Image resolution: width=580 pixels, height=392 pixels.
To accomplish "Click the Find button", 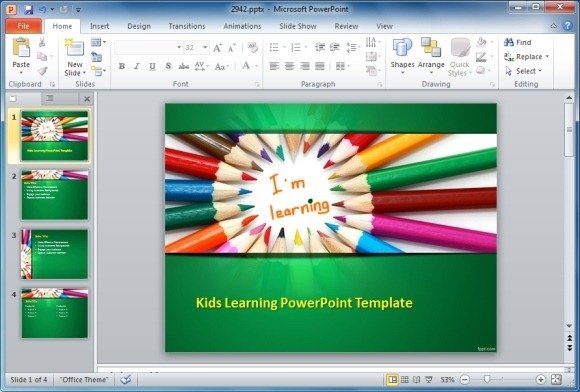I will (517, 42).
